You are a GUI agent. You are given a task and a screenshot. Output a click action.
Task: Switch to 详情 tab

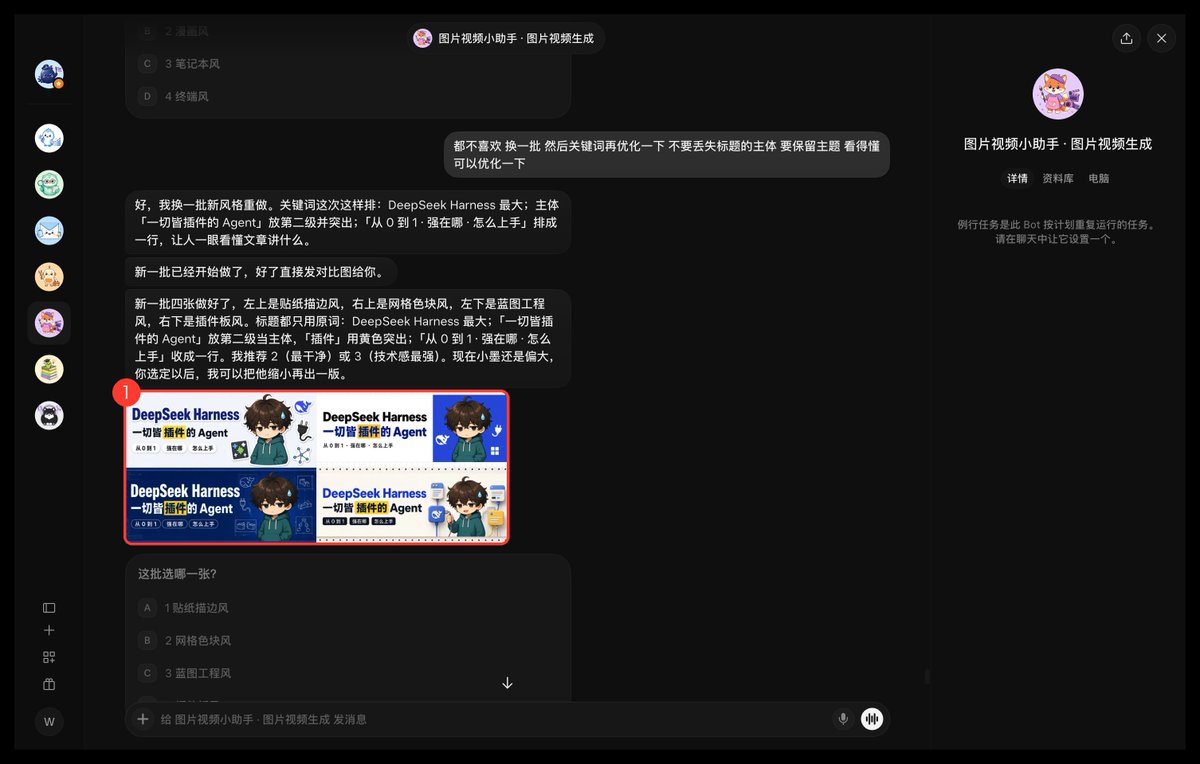pyautogui.click(x=1017, y=179)
